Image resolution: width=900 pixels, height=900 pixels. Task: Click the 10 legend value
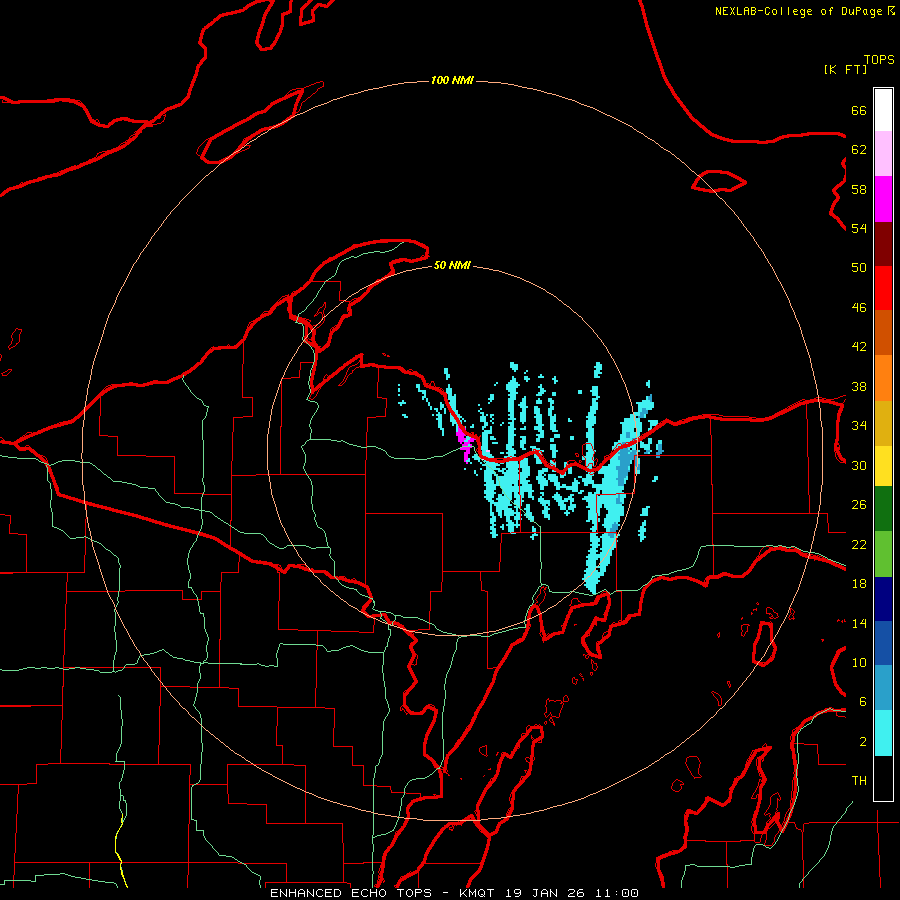tap(859, 663)
